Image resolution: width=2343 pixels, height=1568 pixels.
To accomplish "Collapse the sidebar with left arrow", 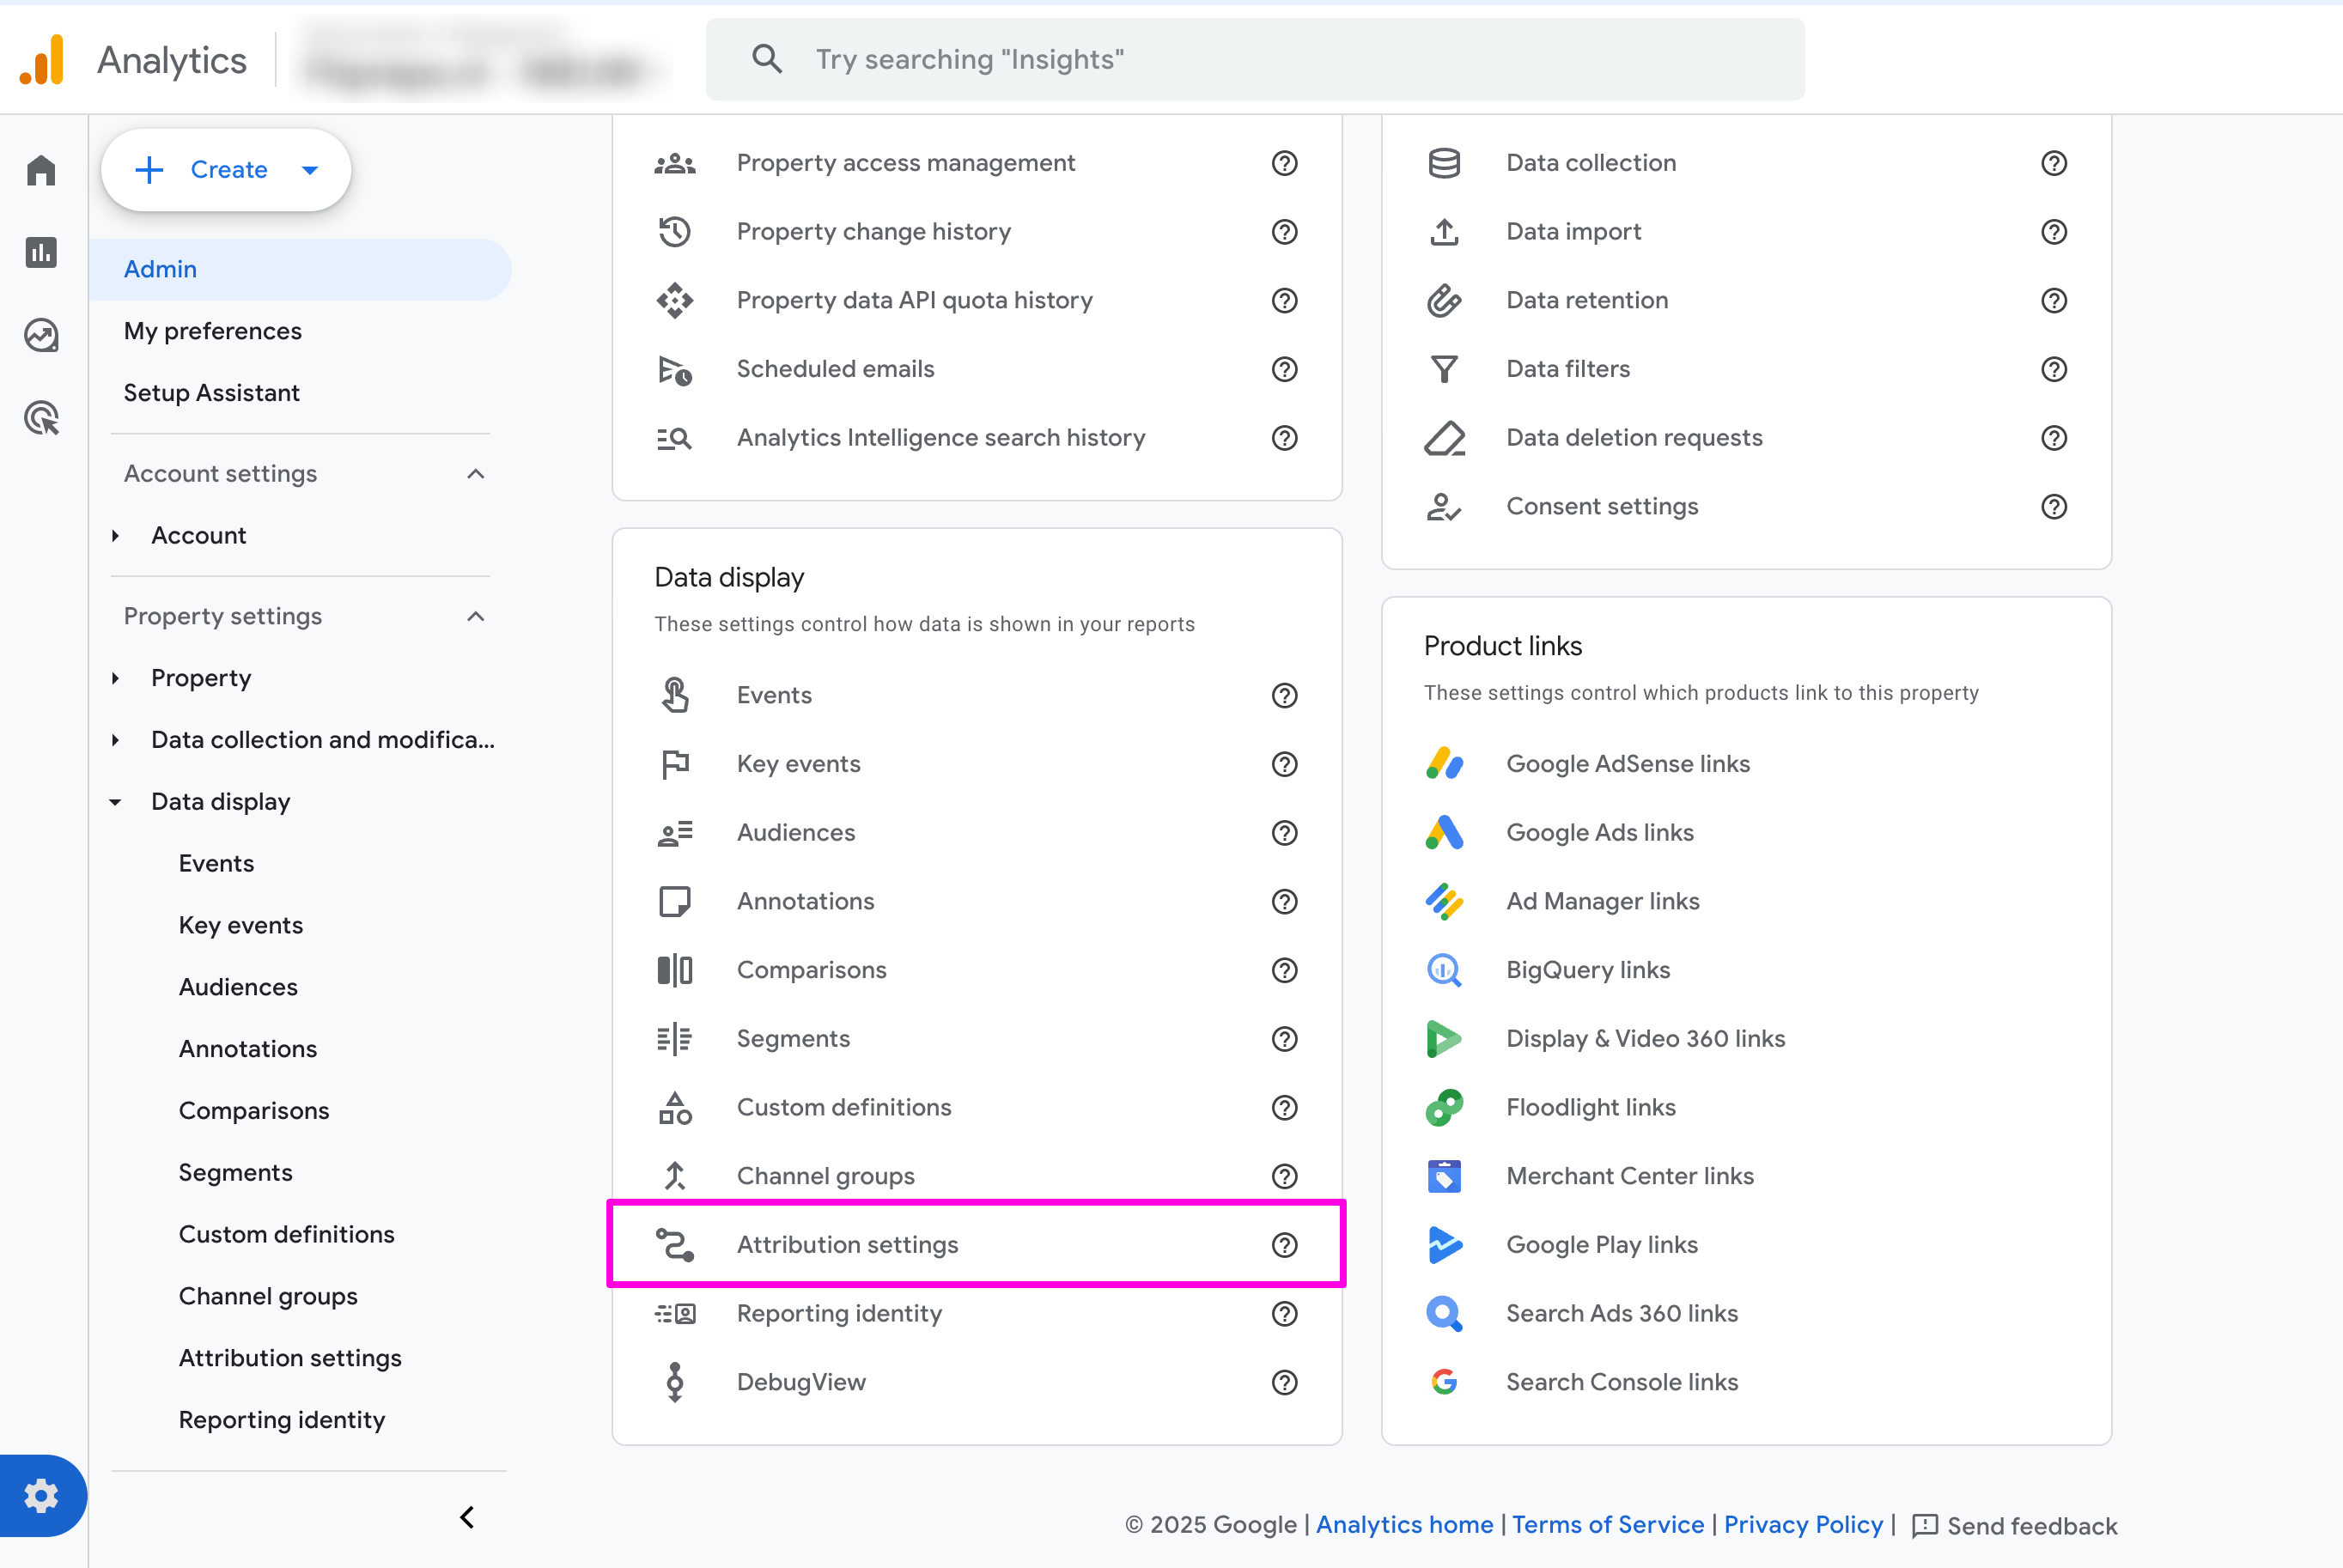I will point(467,1517).
